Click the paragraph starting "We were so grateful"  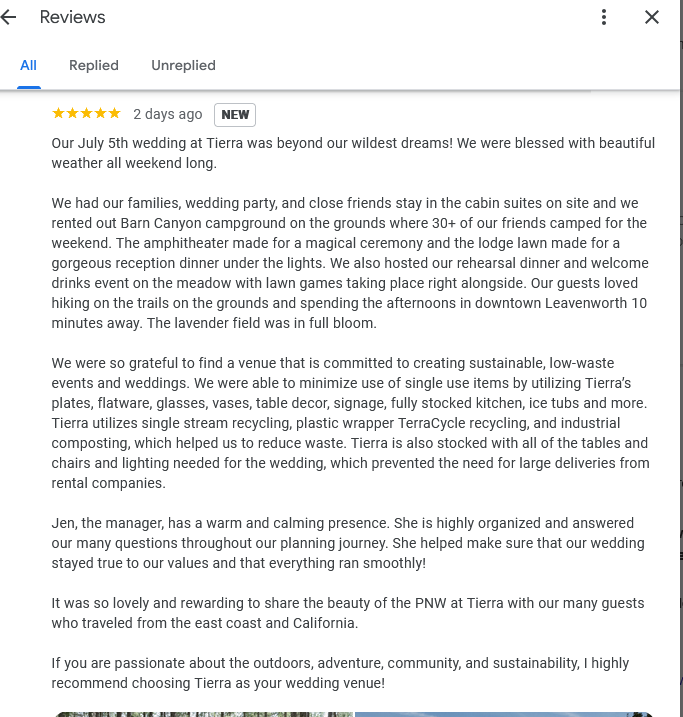(x=350, y=423)
